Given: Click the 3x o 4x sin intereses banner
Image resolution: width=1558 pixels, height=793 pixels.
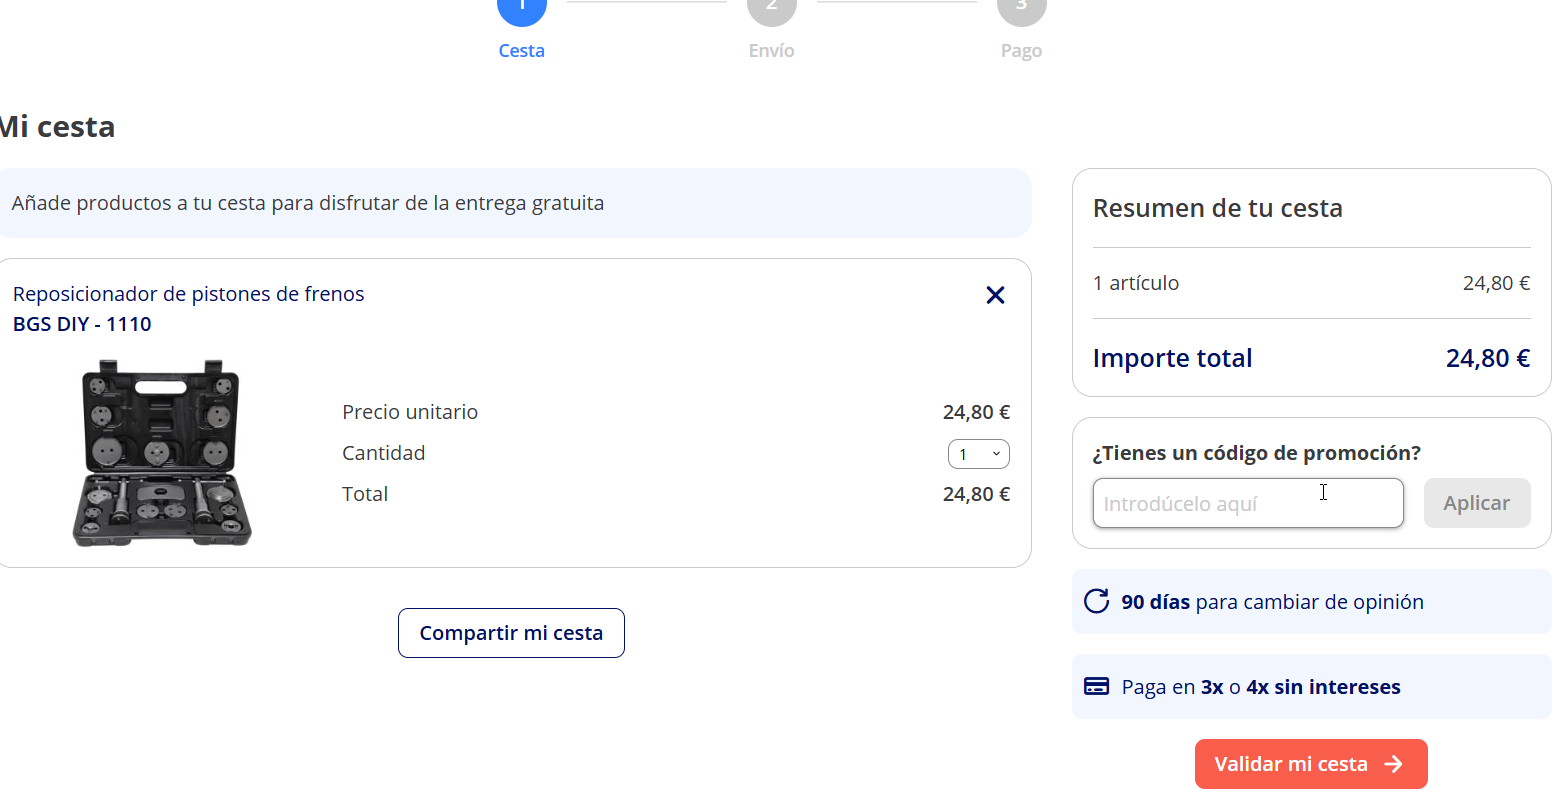Looking at the screenshot, I should point(1311,687).
